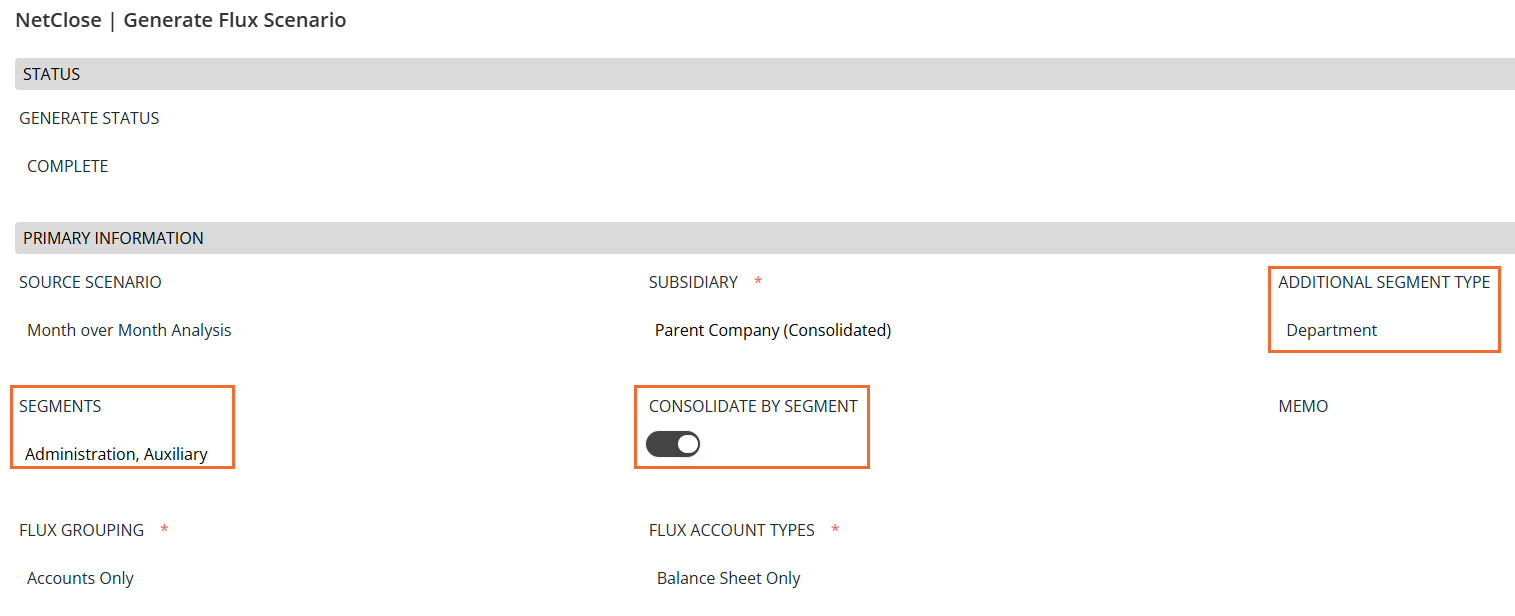Click the MEMO field label

tap(1303, 406)
